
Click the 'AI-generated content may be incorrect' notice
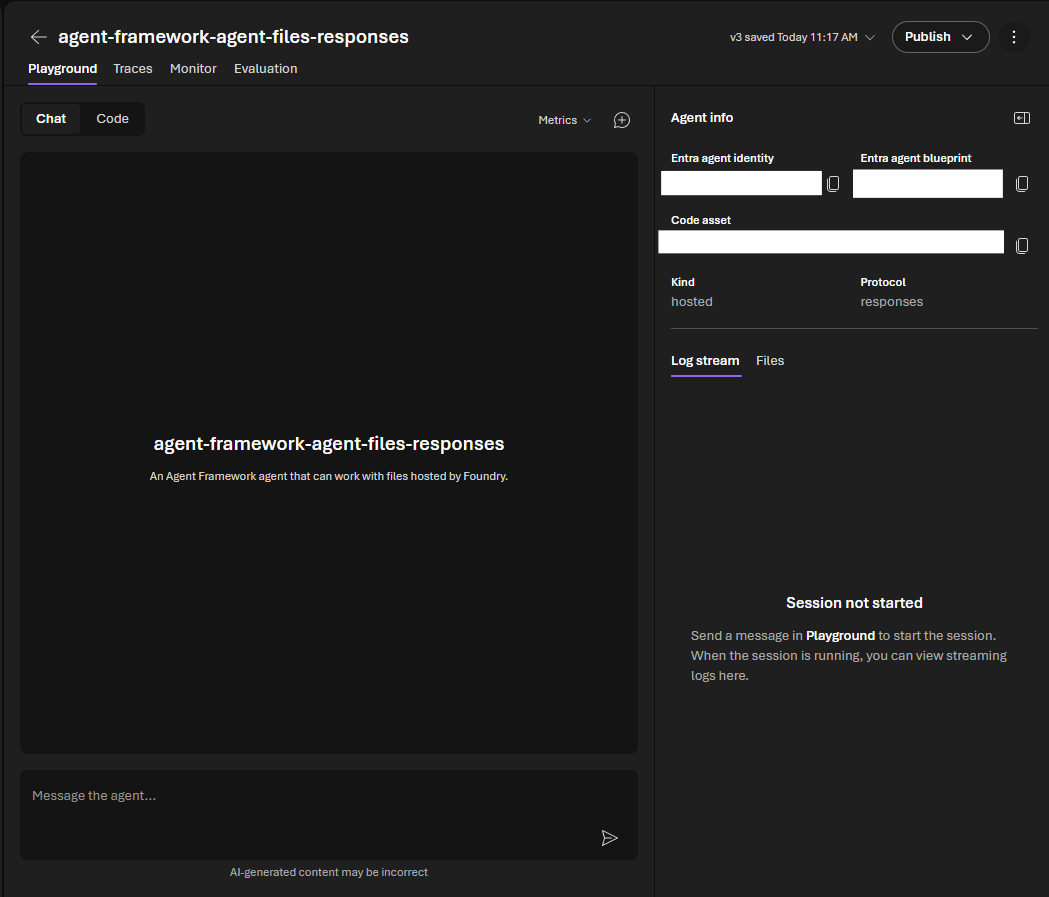click(x=328, y=872)
